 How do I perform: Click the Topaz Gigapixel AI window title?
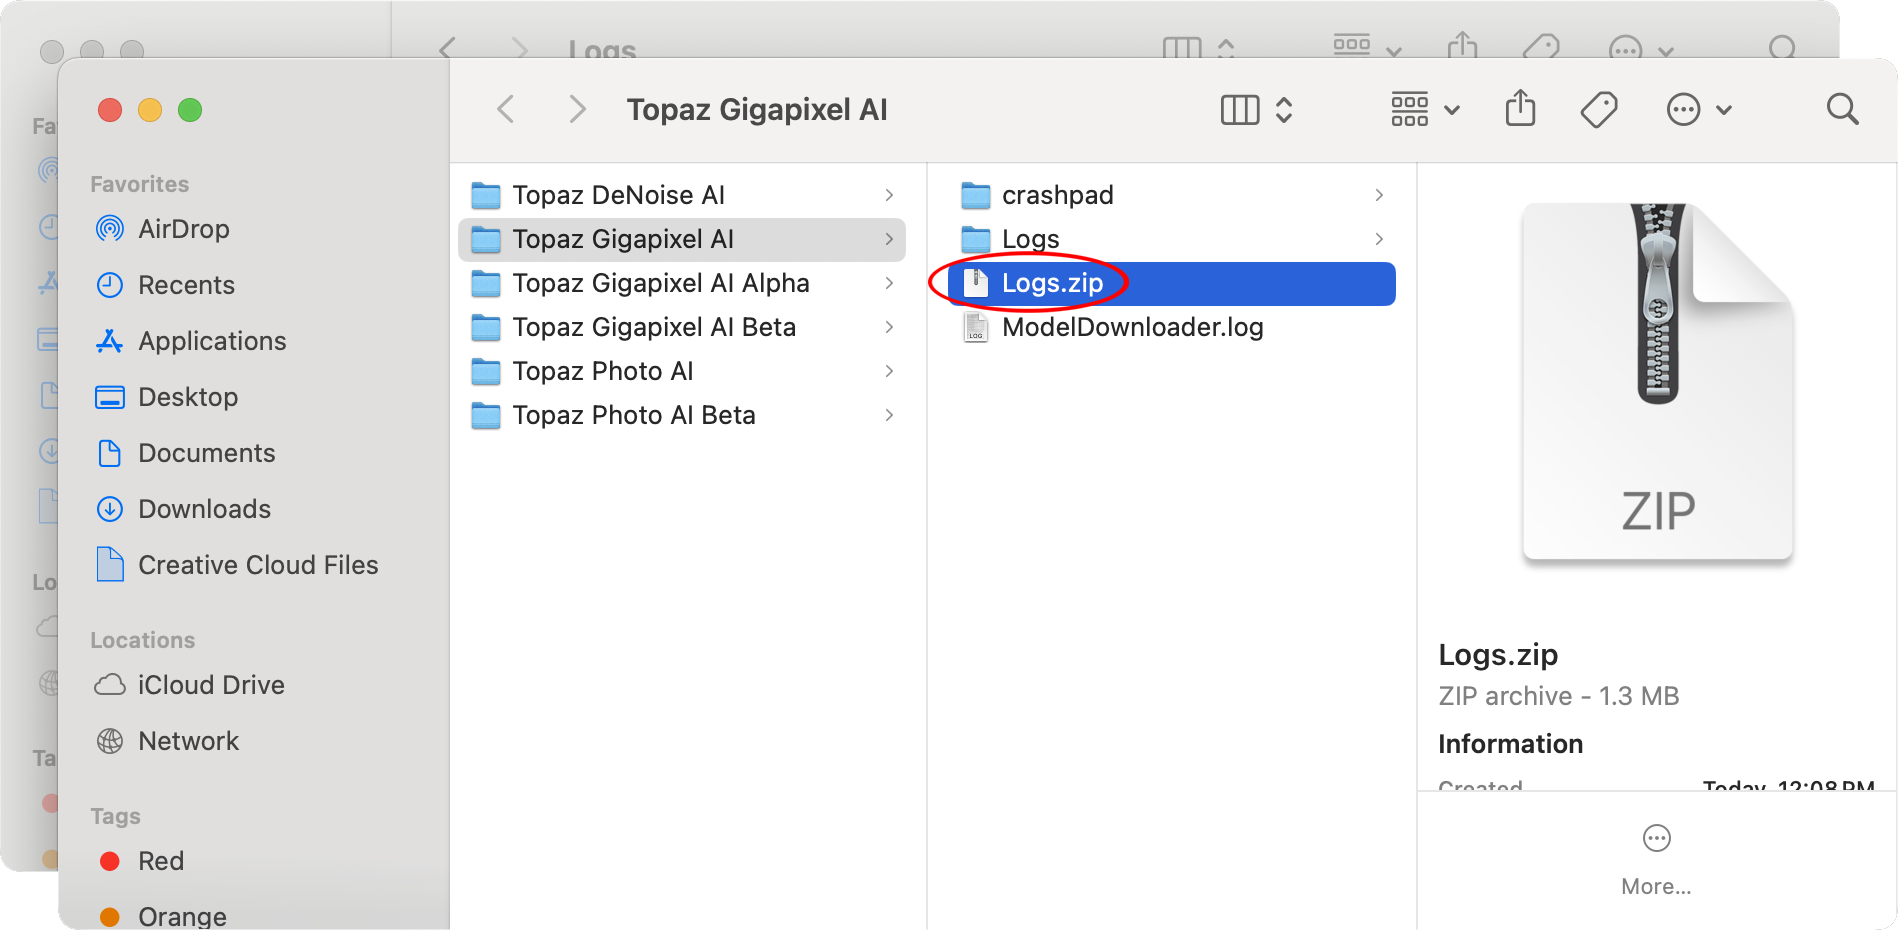tap(757, 109)
